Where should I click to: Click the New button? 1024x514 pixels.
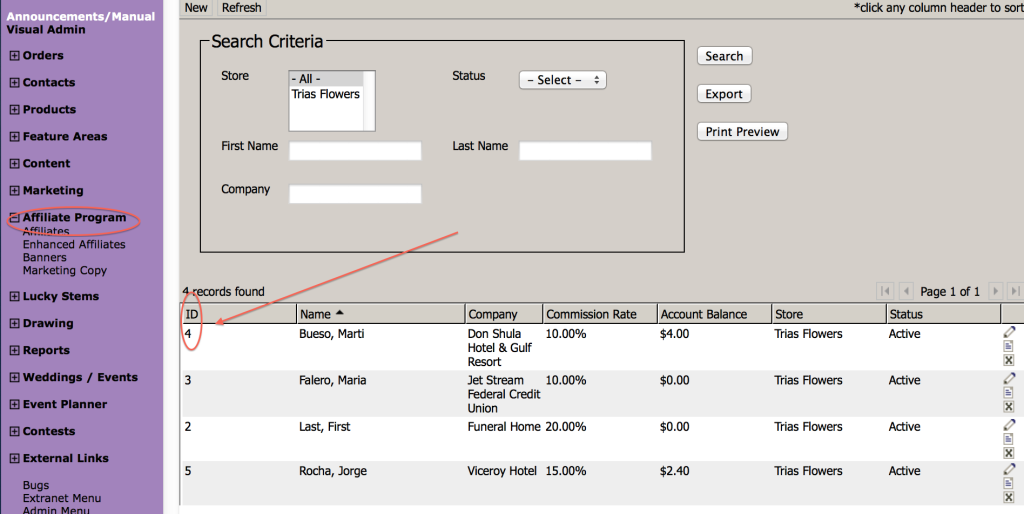pyautogui.click(x=196, y=8)
